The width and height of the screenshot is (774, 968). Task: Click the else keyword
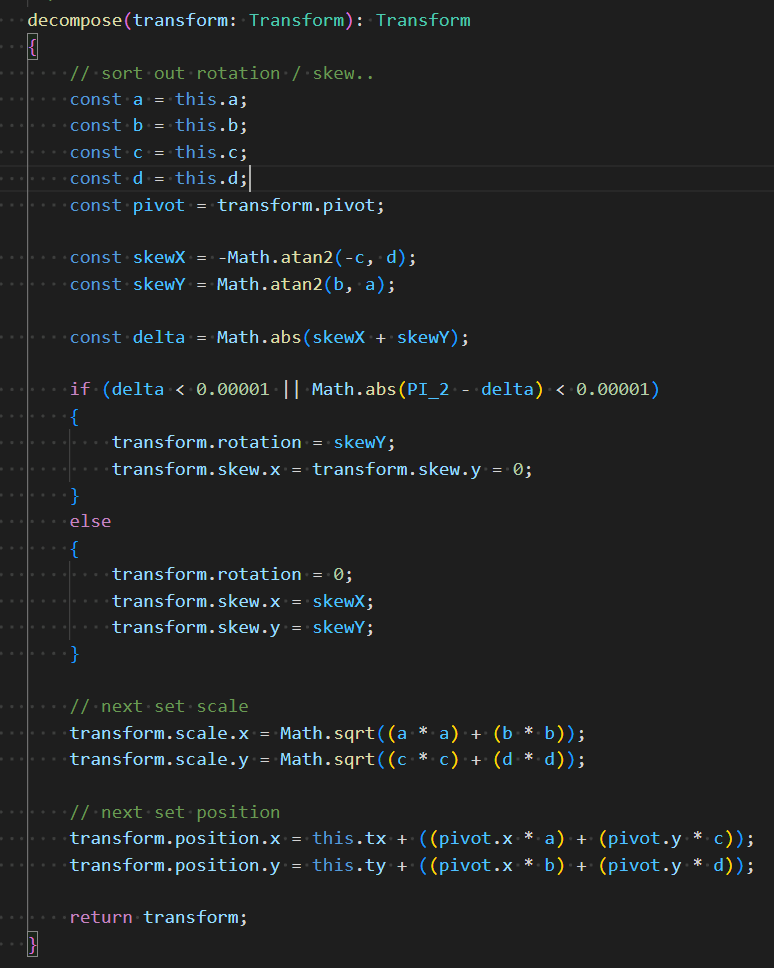(x=90, y=521)
